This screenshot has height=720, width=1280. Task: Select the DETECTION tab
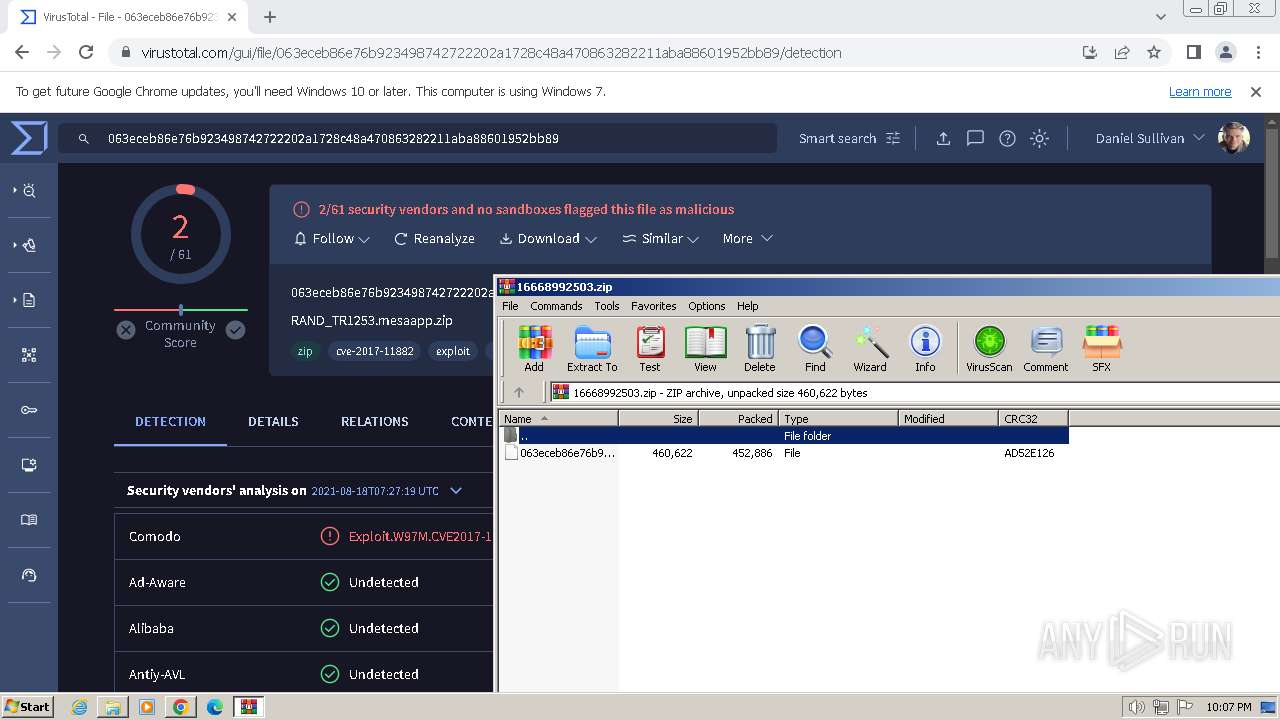[x=170, y=421]
